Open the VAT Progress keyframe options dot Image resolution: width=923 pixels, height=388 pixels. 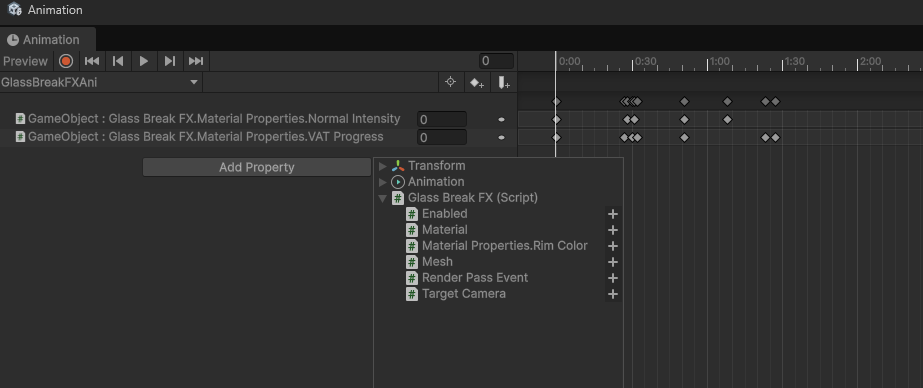pyautogui.click(x=501, y=138)
